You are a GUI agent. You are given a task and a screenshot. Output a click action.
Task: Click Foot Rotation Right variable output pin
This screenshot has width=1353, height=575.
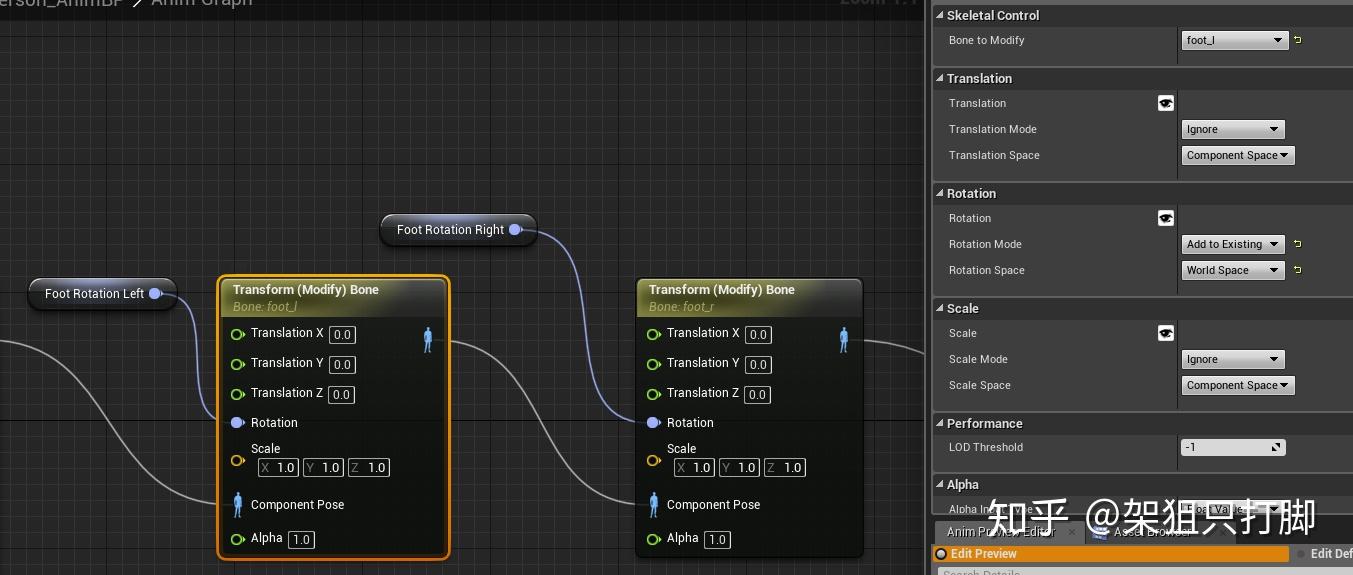[515, 230]
